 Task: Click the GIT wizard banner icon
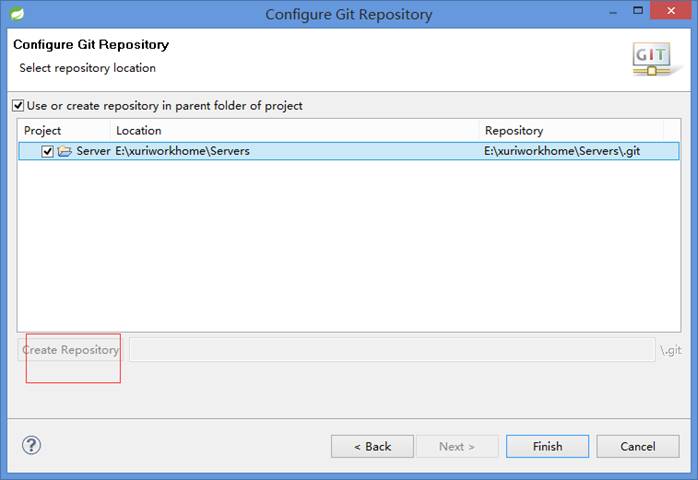point(652,59)
